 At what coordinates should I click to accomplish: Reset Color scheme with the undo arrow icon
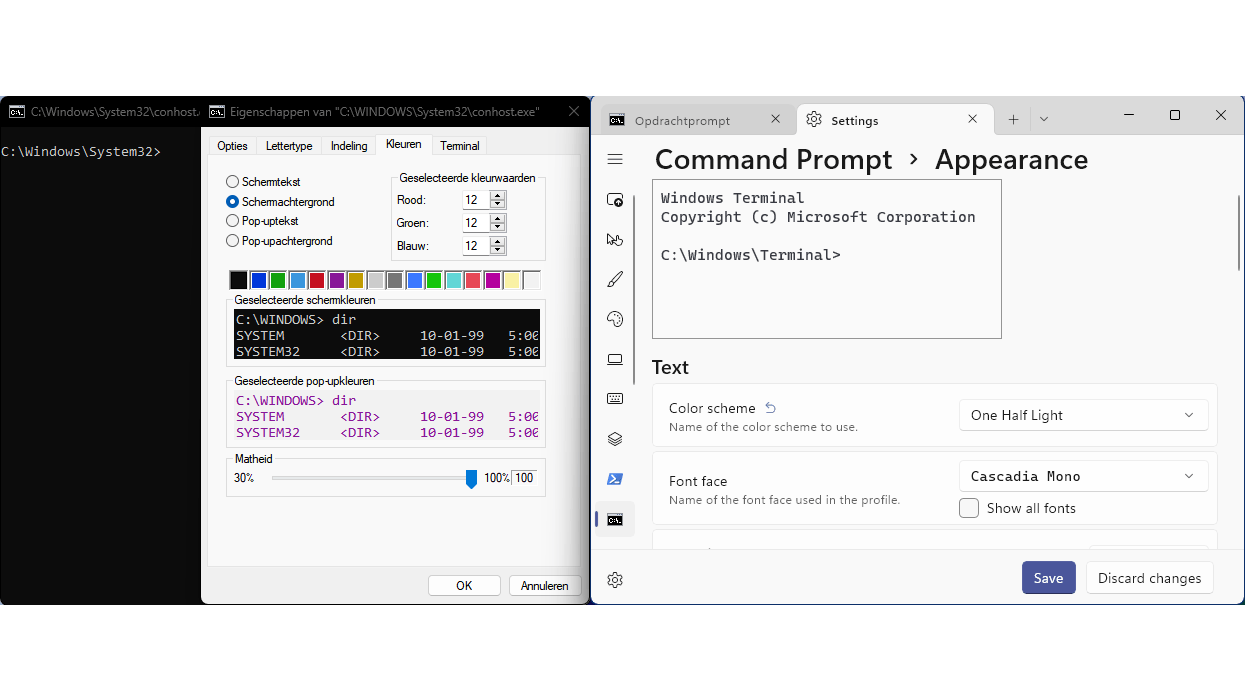[771, 408]
